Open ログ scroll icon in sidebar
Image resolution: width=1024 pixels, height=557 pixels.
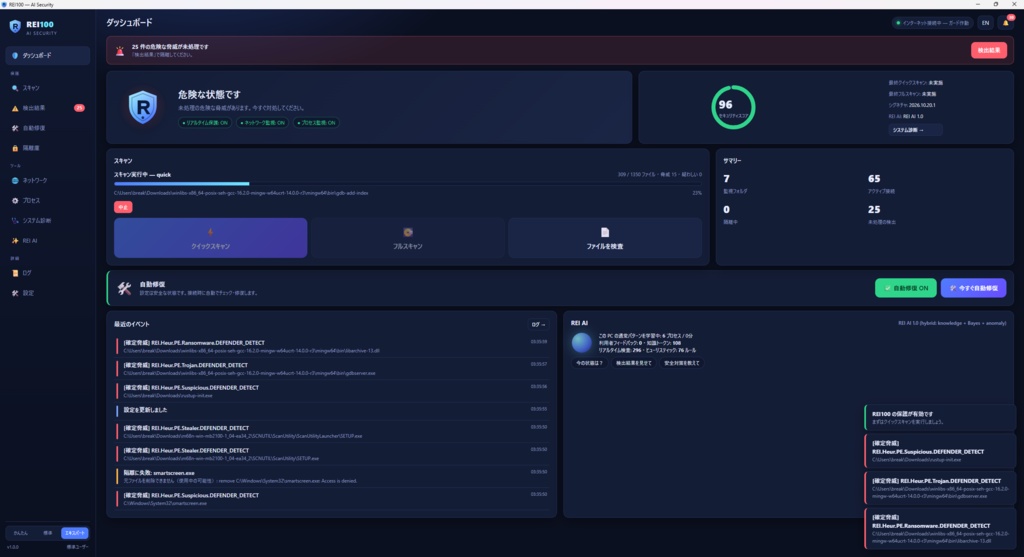pos(15,273)
